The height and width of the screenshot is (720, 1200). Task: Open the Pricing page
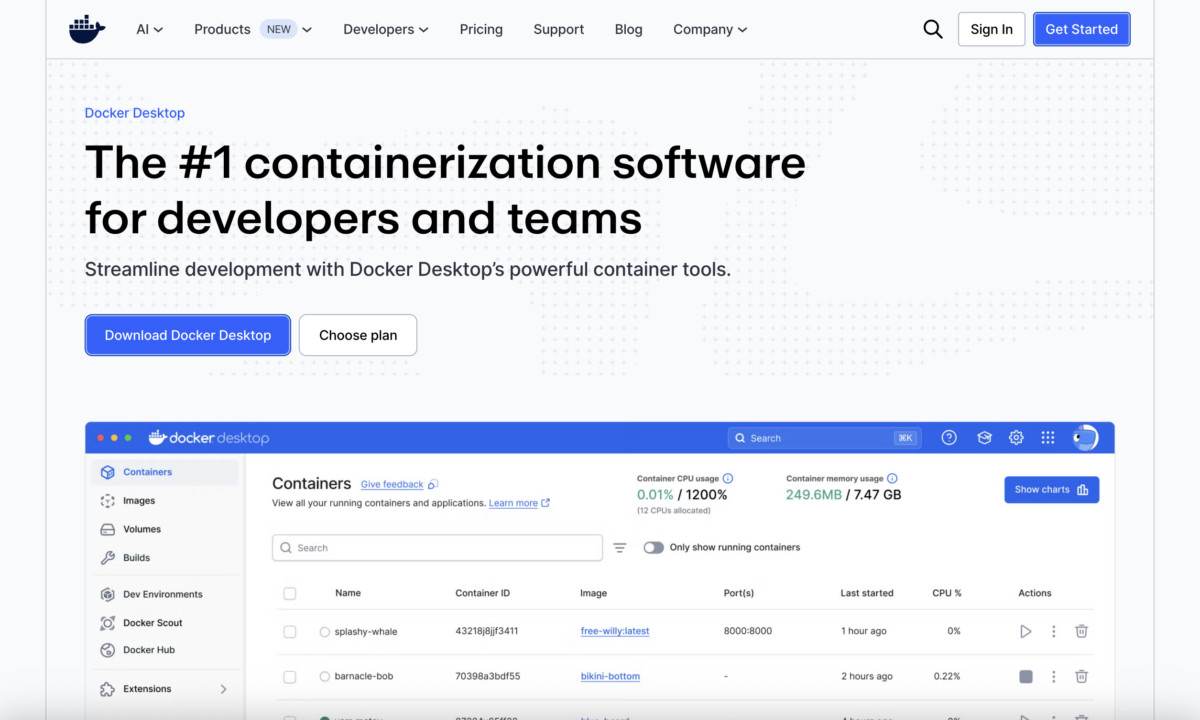tap(481, 29)
